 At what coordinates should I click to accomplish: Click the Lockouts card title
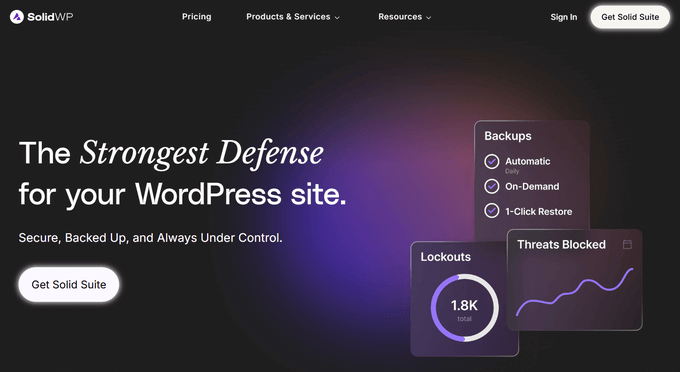click(x=445, y=257)
